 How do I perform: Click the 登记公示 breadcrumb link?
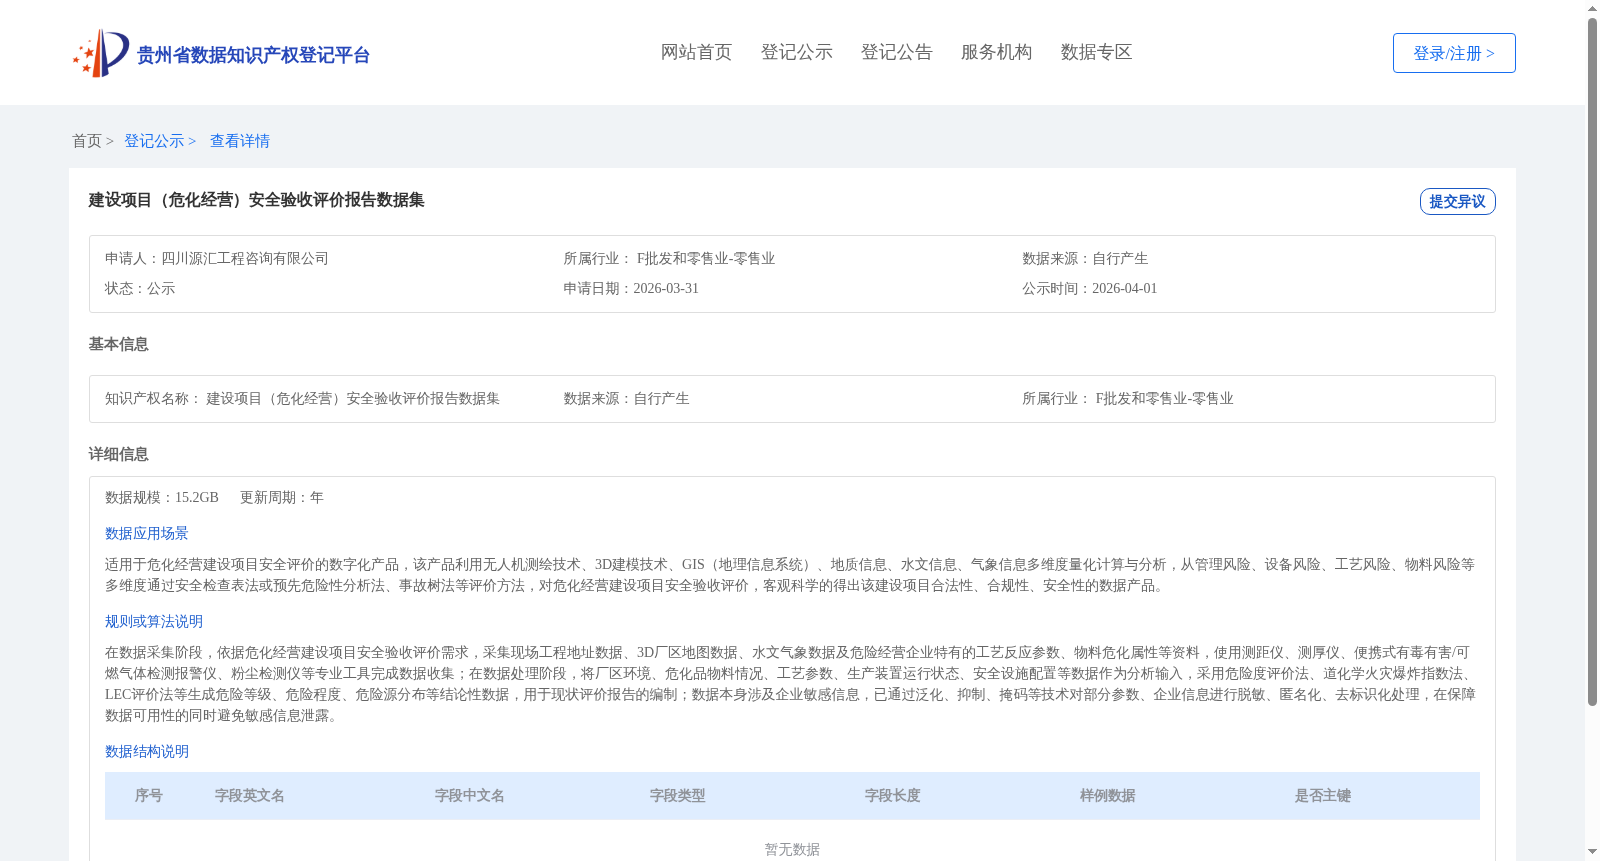point(154,141)
